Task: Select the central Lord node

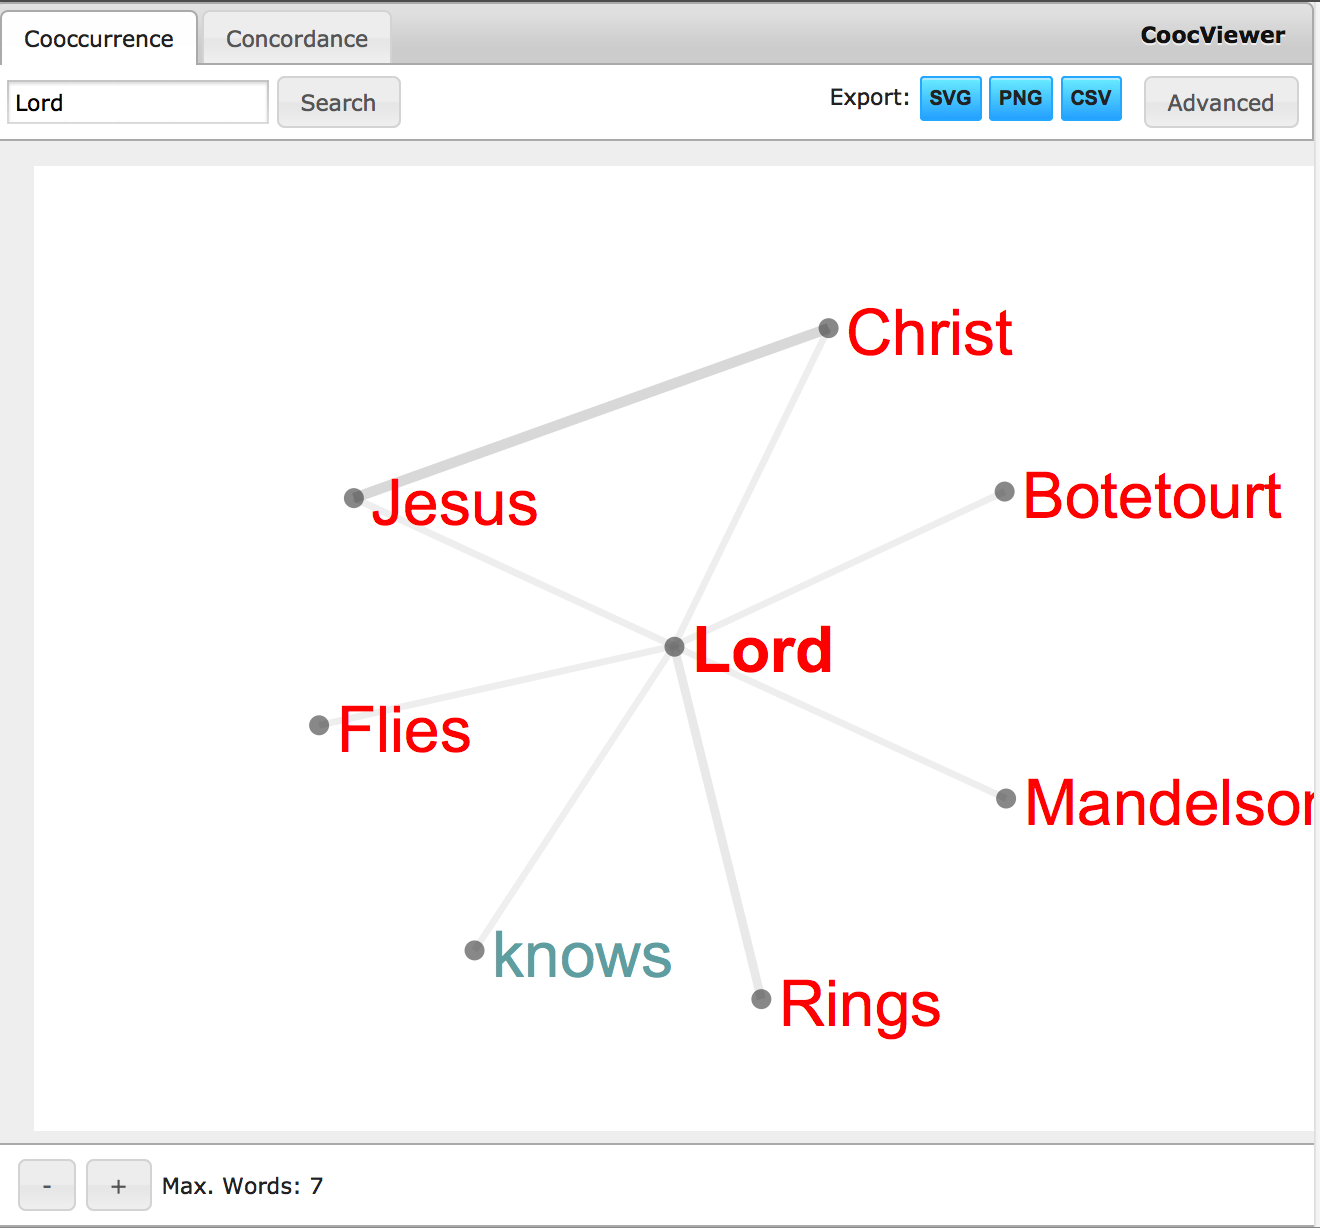Action: [x=674, y=647]
